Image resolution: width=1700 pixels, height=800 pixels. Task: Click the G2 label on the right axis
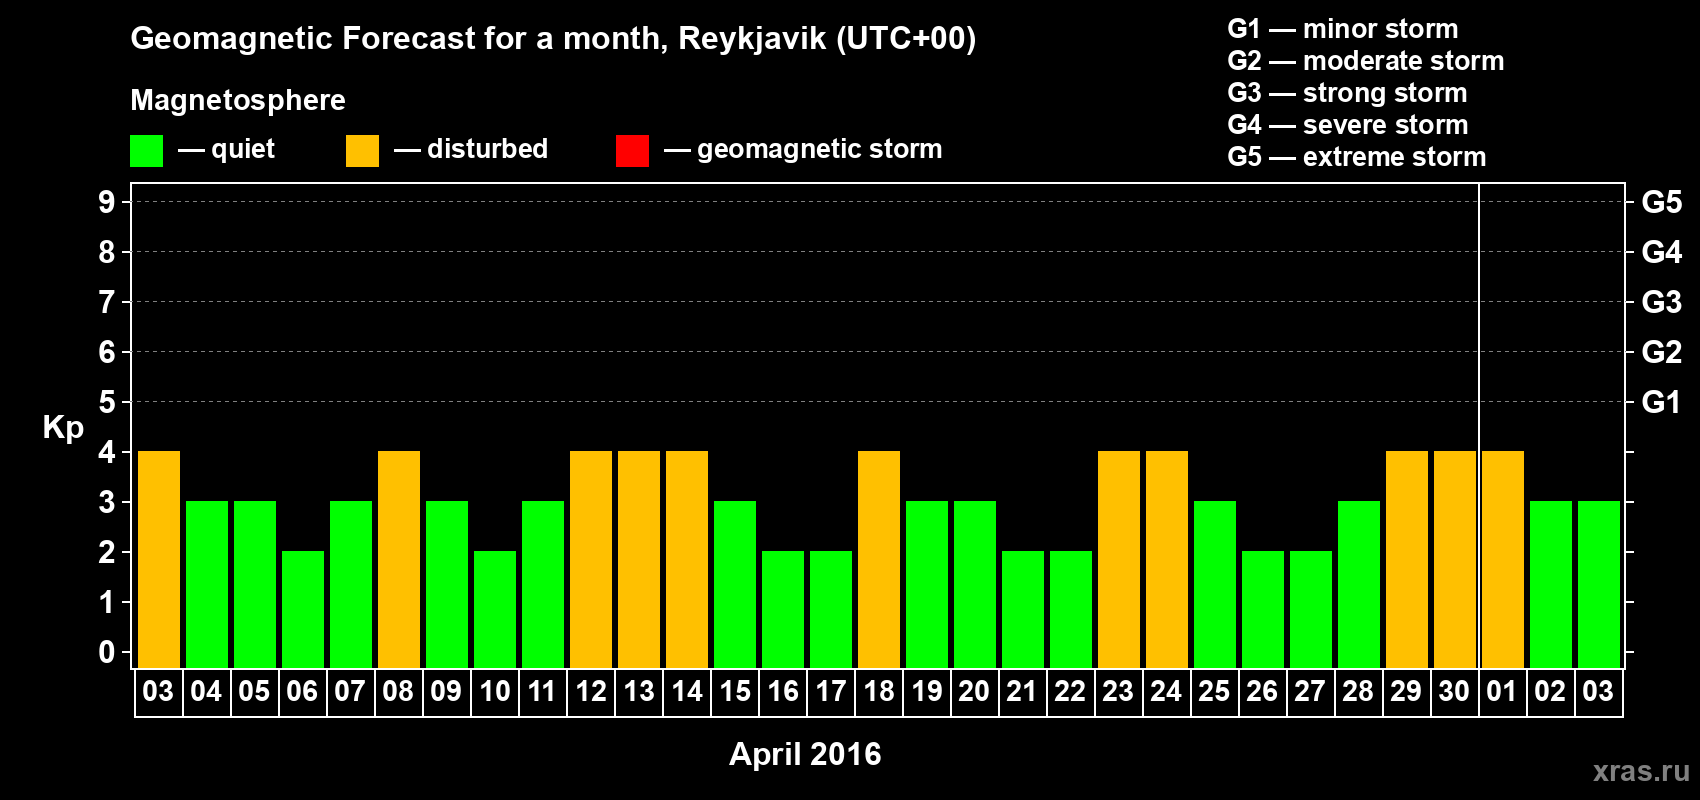[x=1661, y=352]
